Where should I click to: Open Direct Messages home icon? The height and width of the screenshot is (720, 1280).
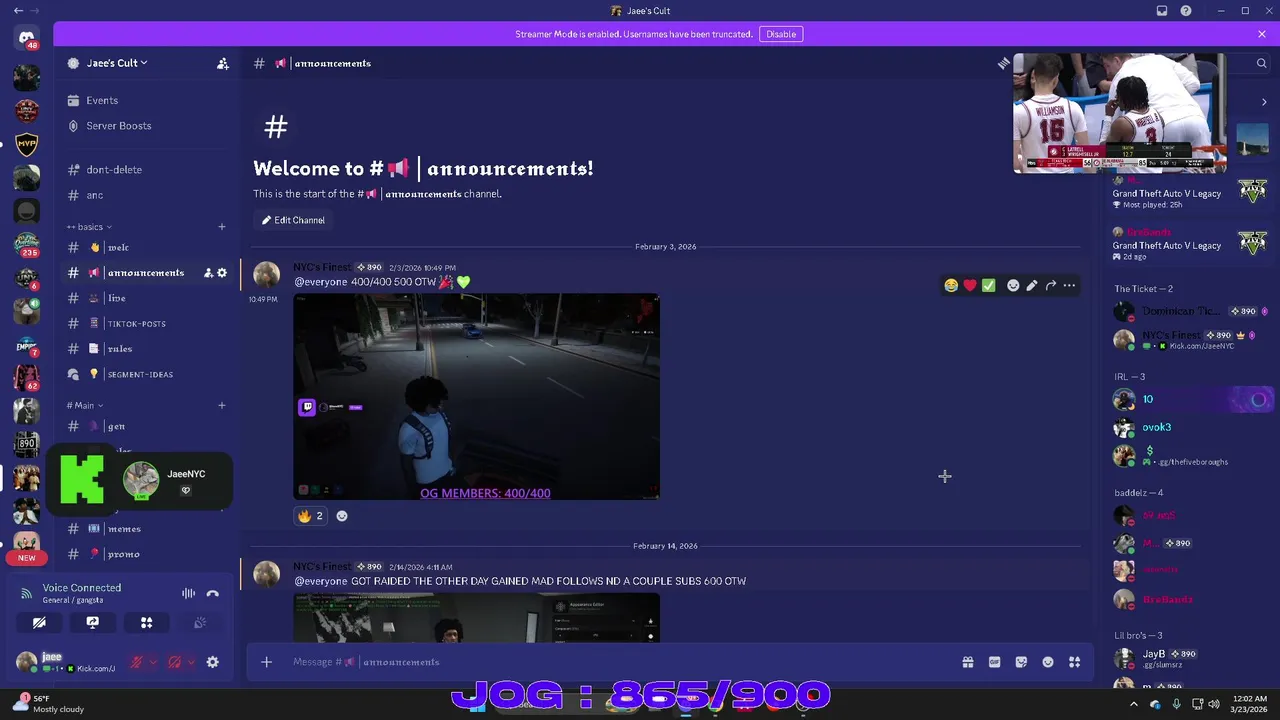click(x=27, y=37)
